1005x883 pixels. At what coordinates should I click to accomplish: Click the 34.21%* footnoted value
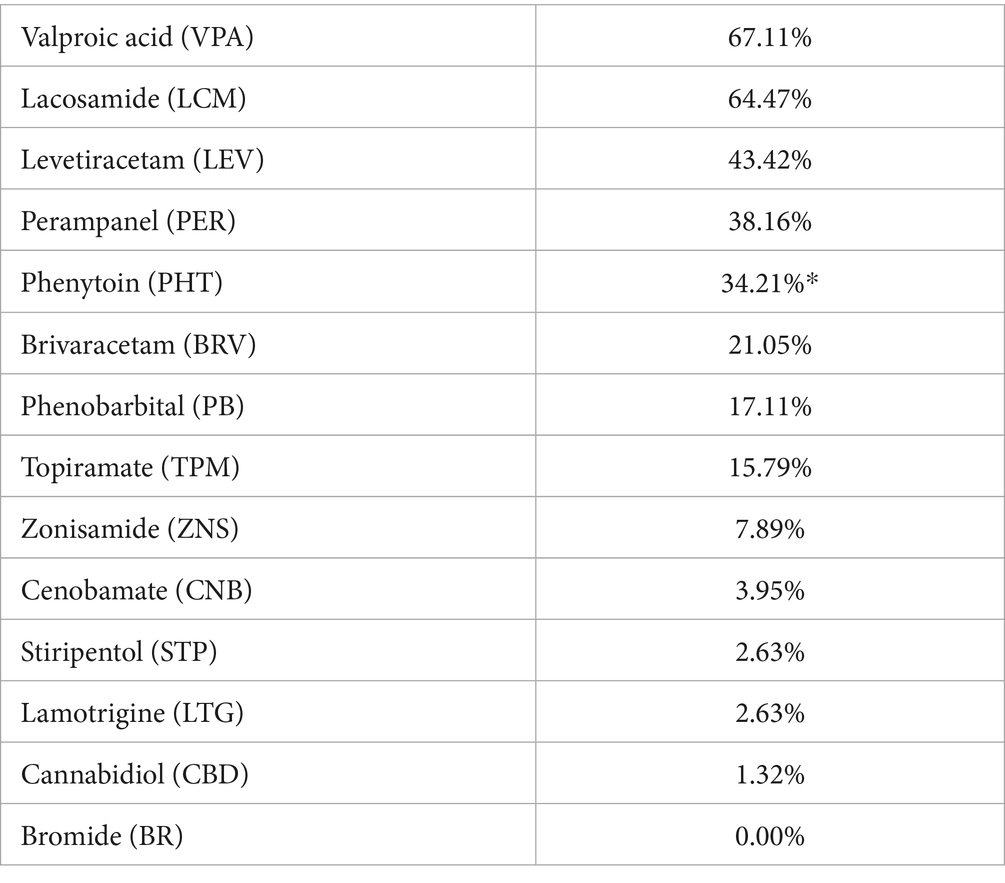(x=770, y=283)
